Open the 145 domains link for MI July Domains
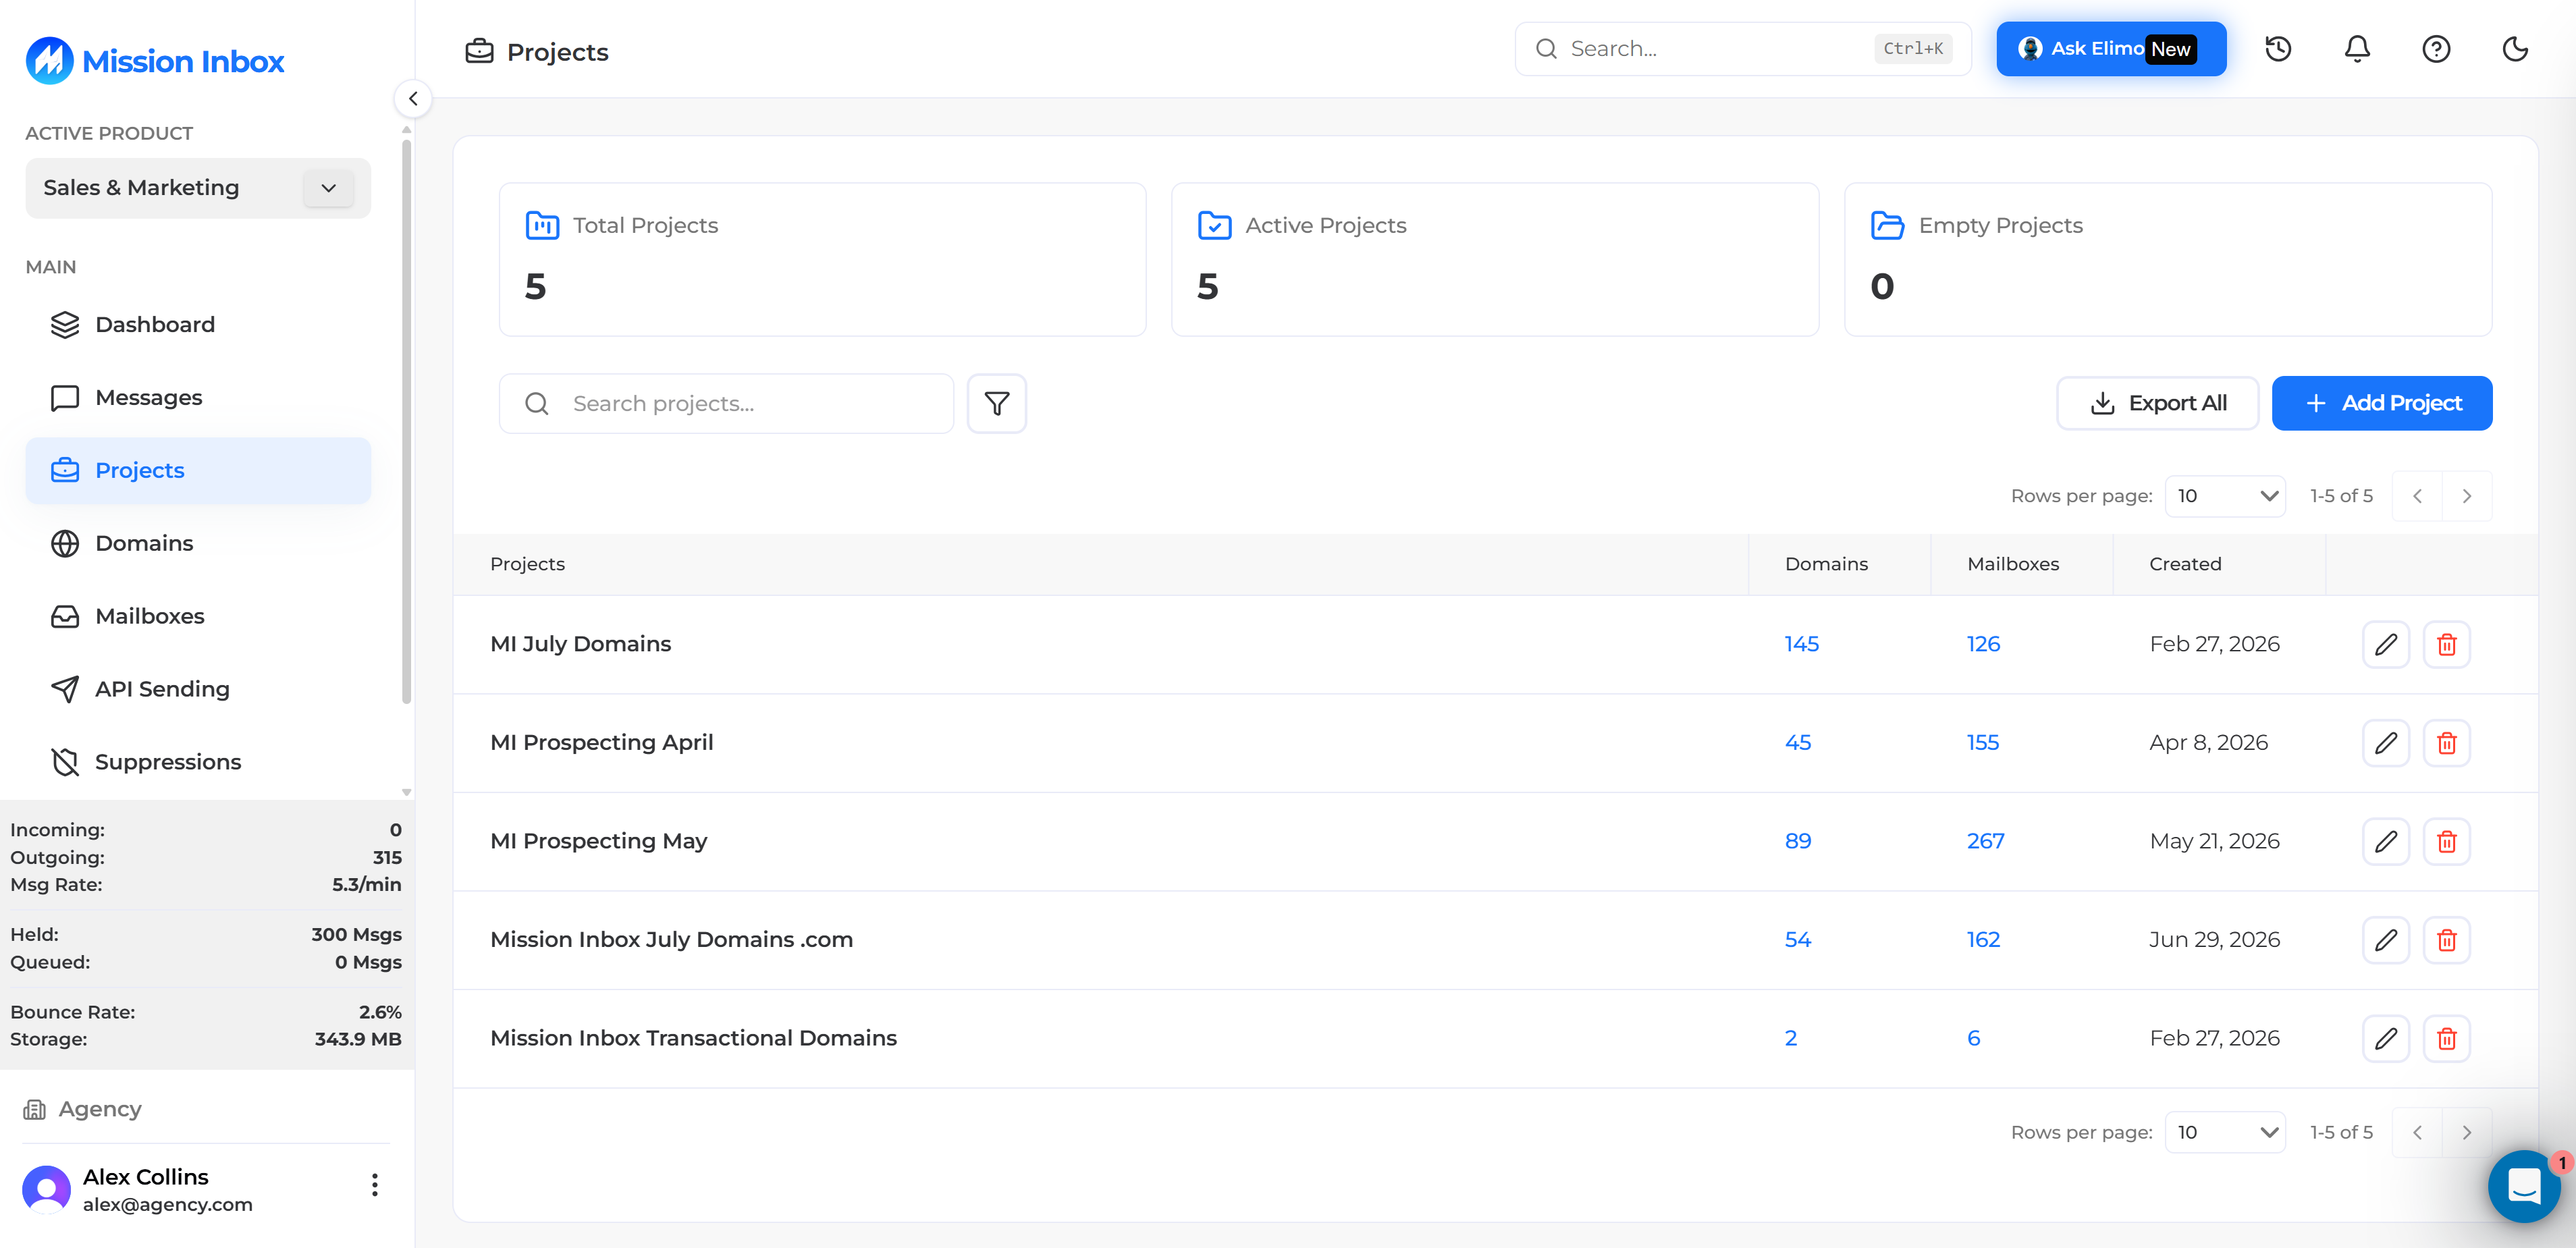 (x=1801, y=644)
